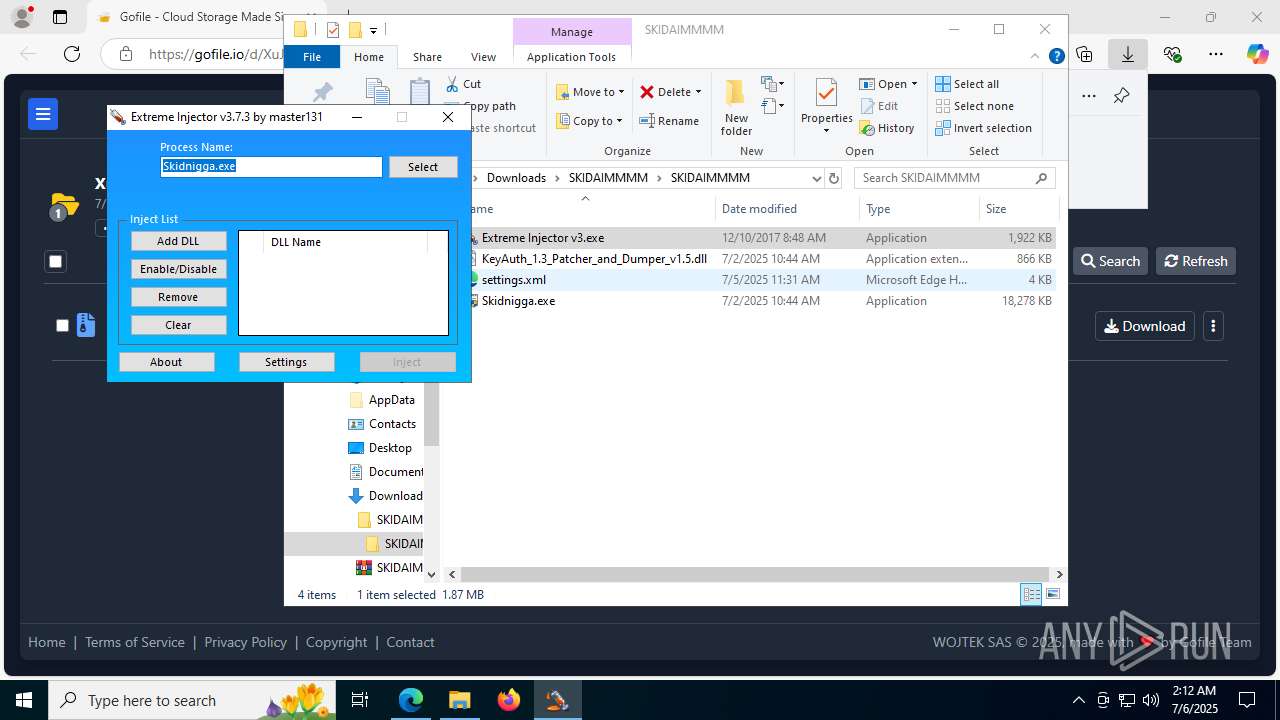Click the Downloads breadcrumb in address bar

coord(516,178)
